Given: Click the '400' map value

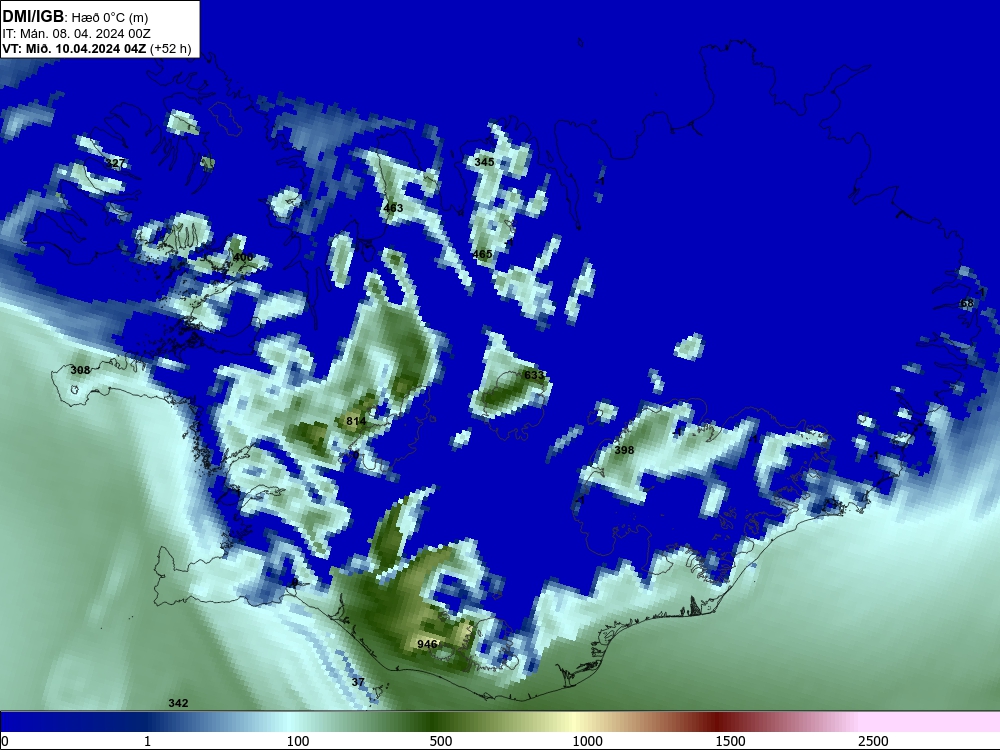Looking at the screenshot, I should tap(243, 257).
